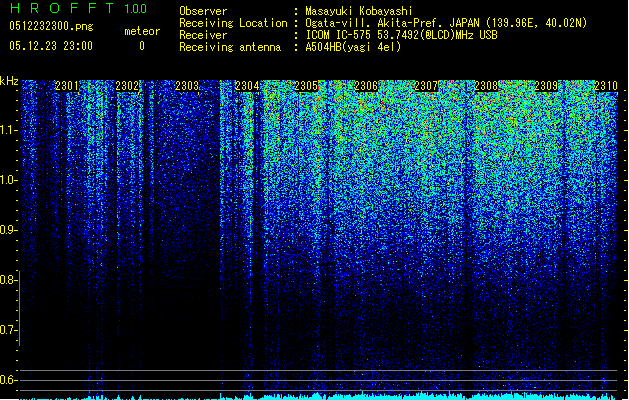Click the 2302 time marker label
This screenshot has height=400, width=629.
coord(127,86)
